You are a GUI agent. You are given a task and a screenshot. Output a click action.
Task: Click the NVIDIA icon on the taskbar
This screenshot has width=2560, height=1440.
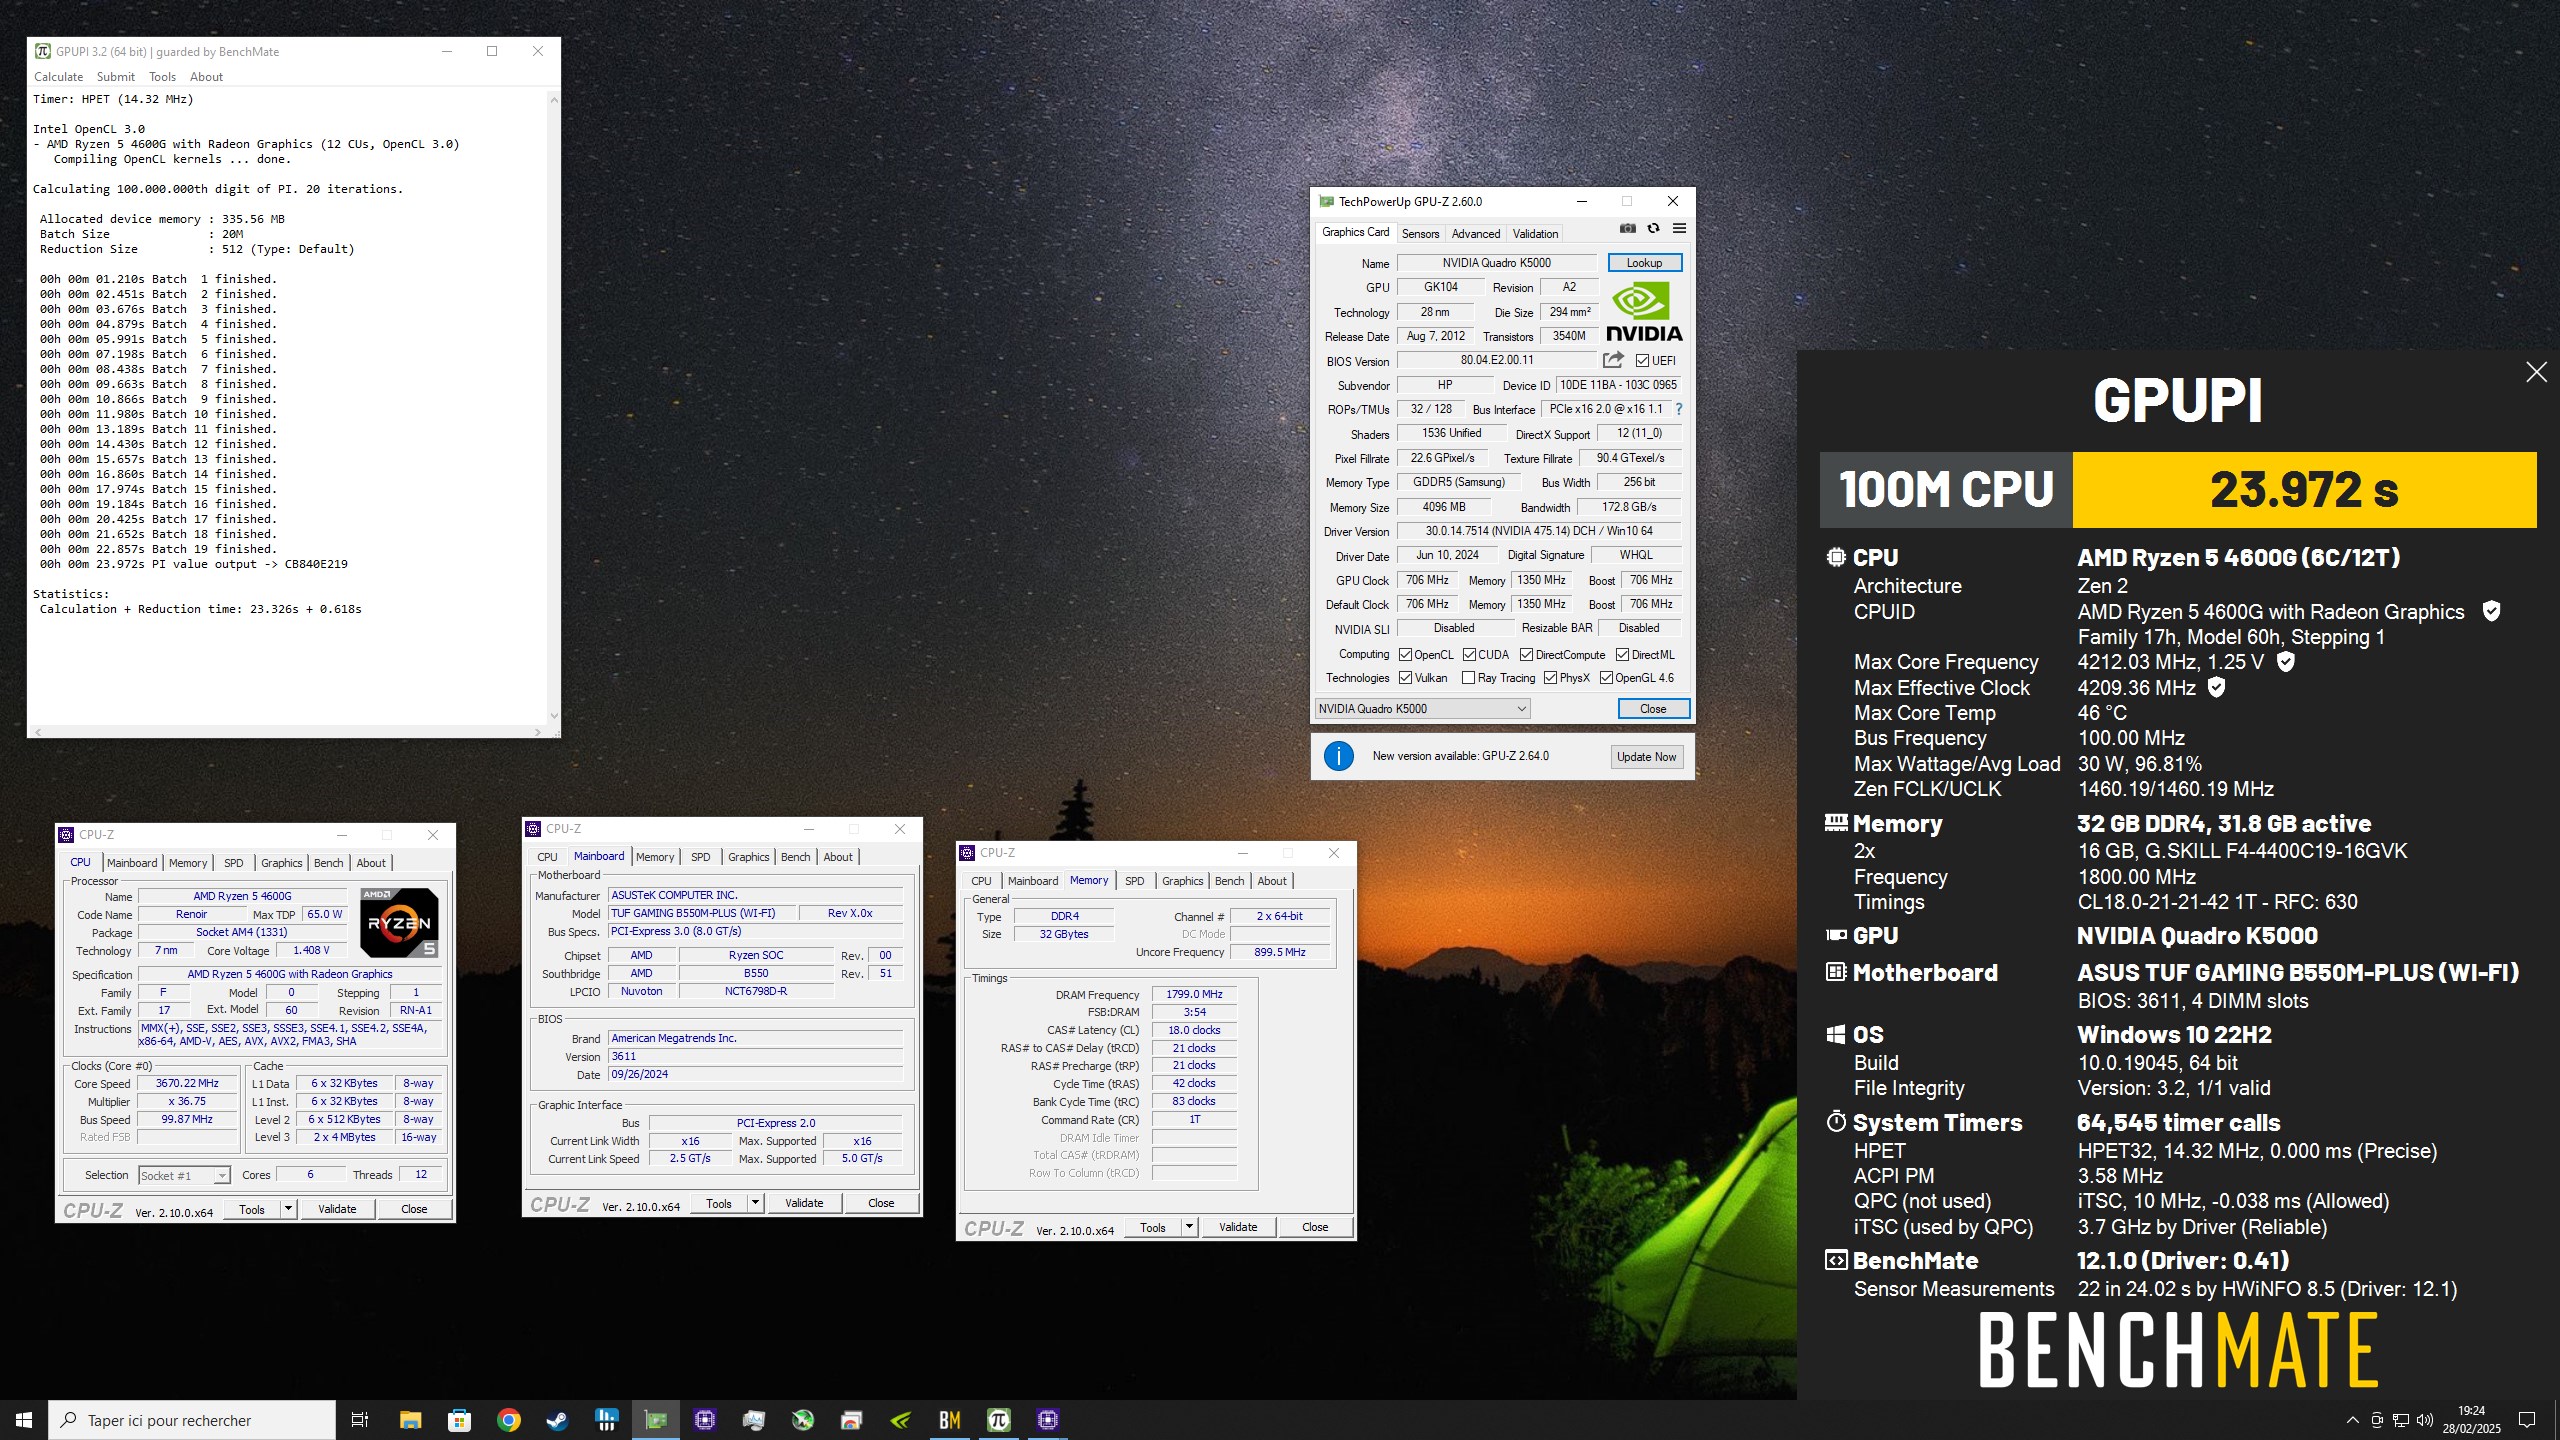coord(900,1420)
